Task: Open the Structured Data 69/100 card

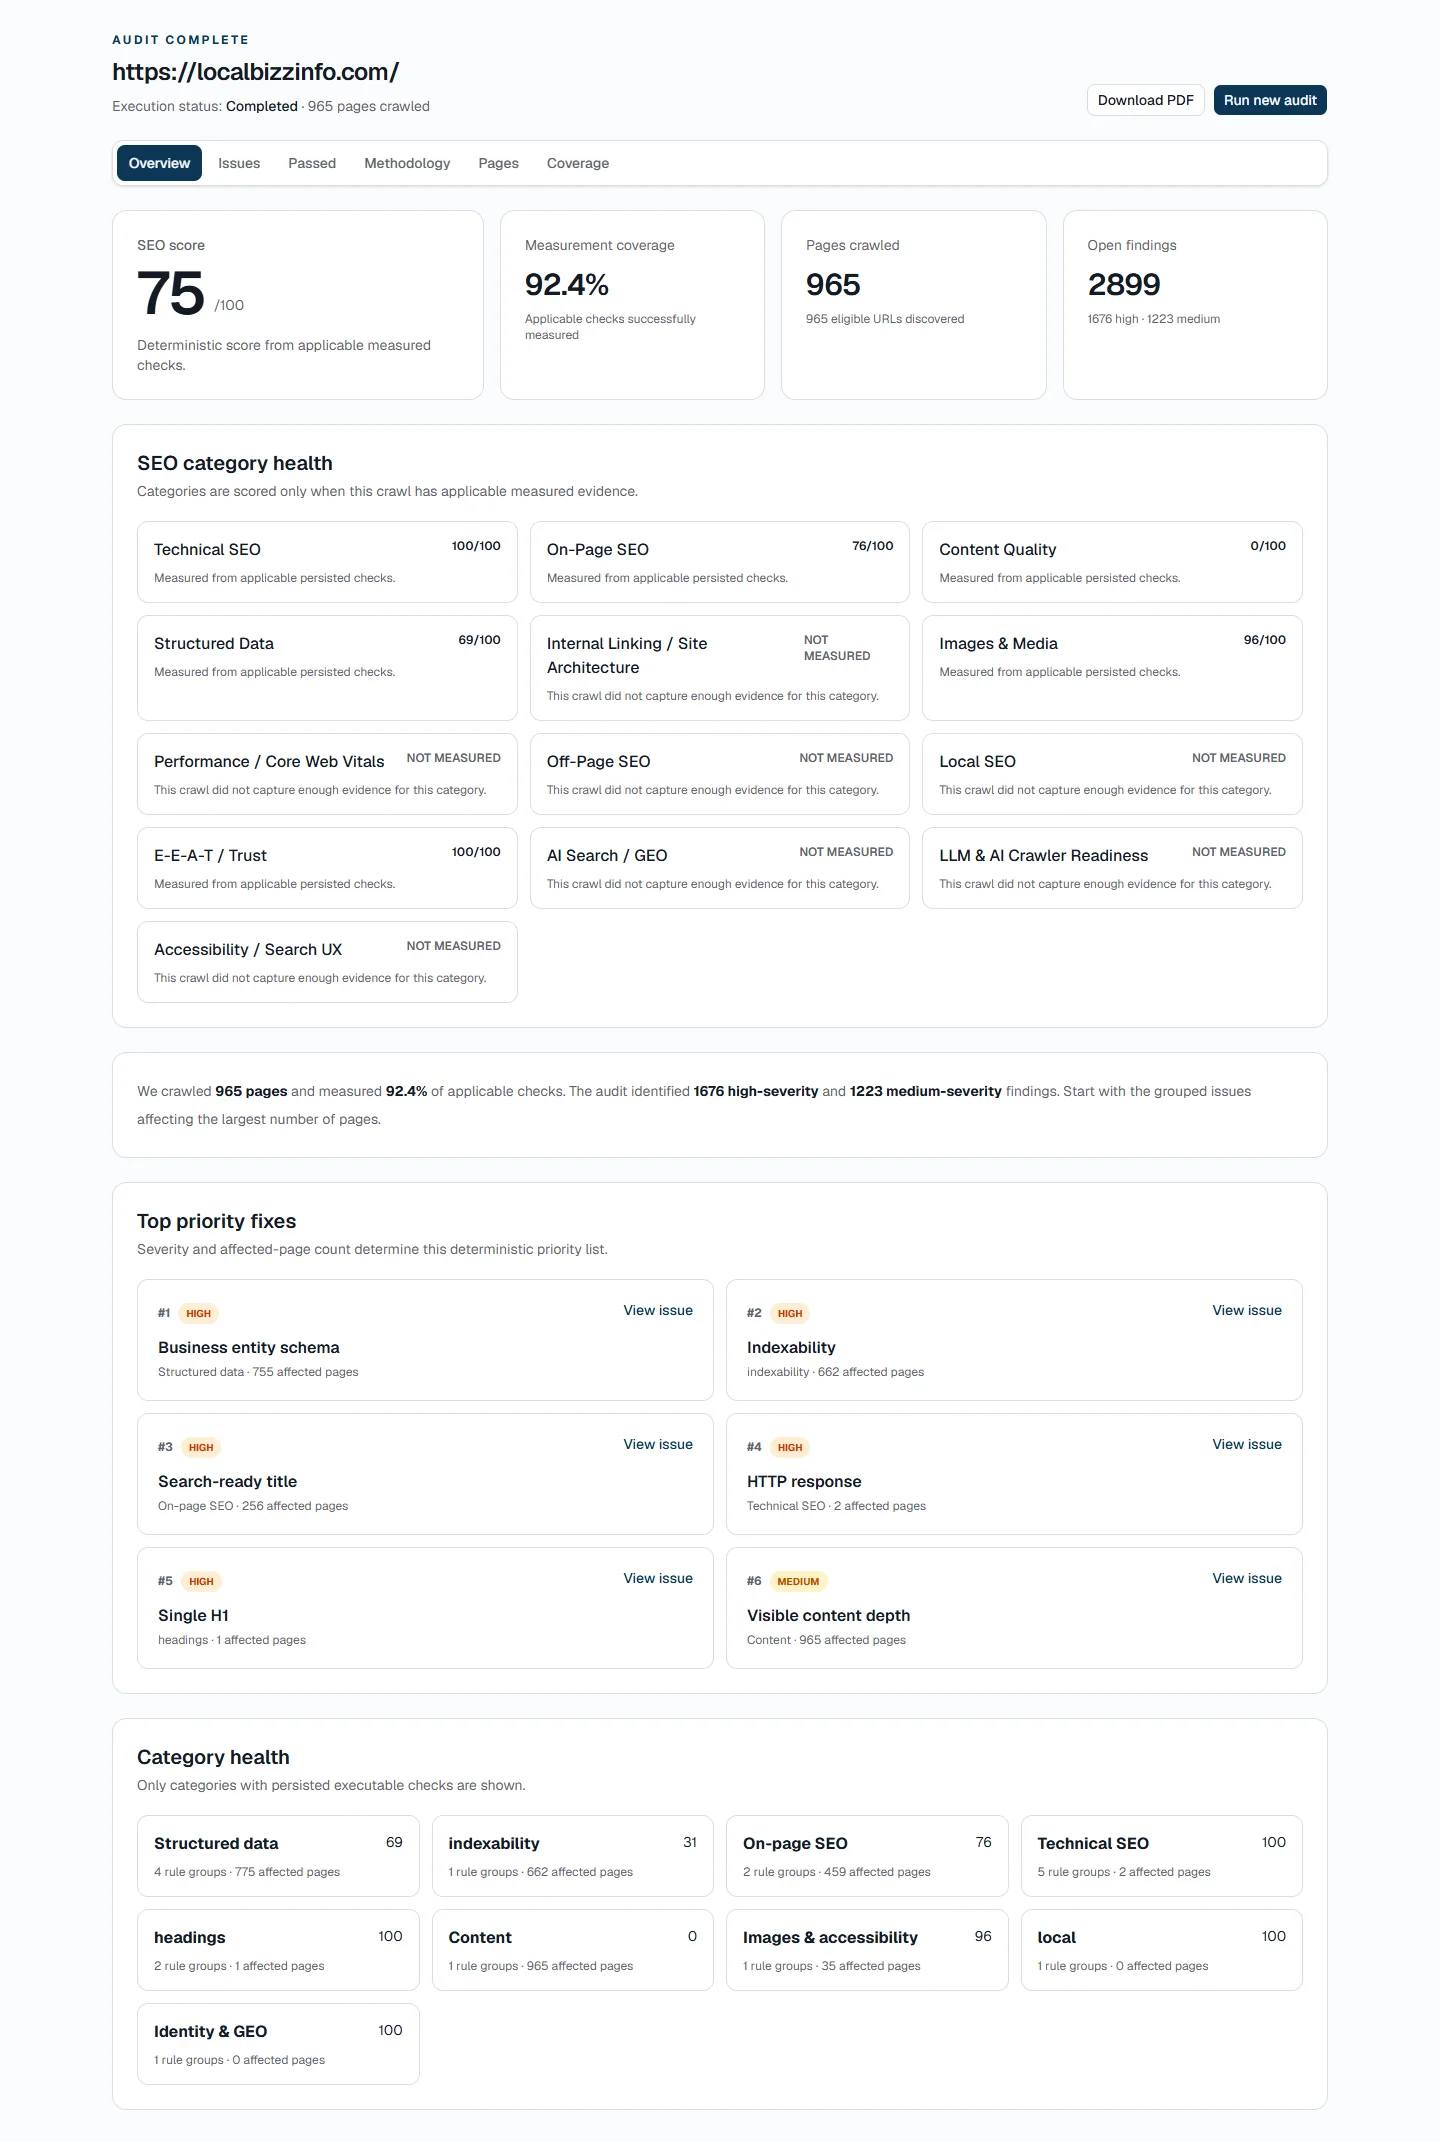Action: coord(327,668)
